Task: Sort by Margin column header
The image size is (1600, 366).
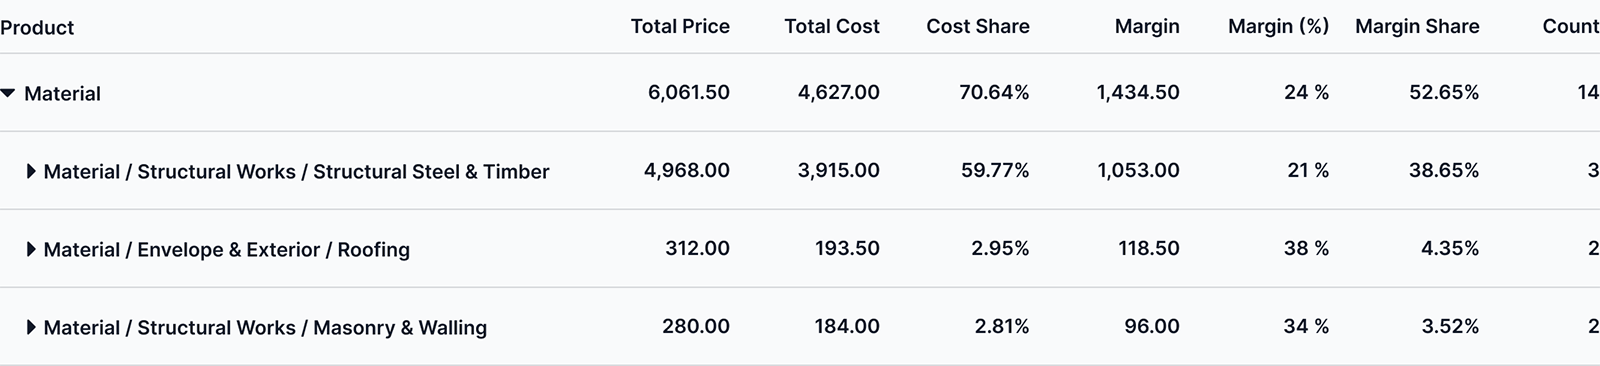Action: tap(1147, 27)
